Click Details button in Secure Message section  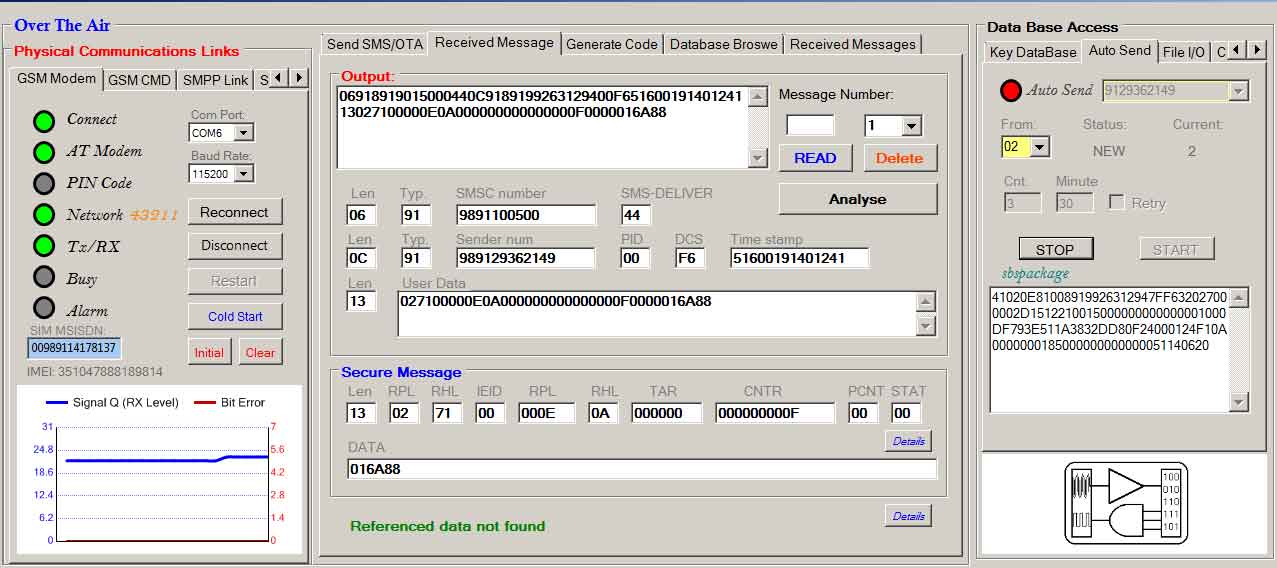908,441
